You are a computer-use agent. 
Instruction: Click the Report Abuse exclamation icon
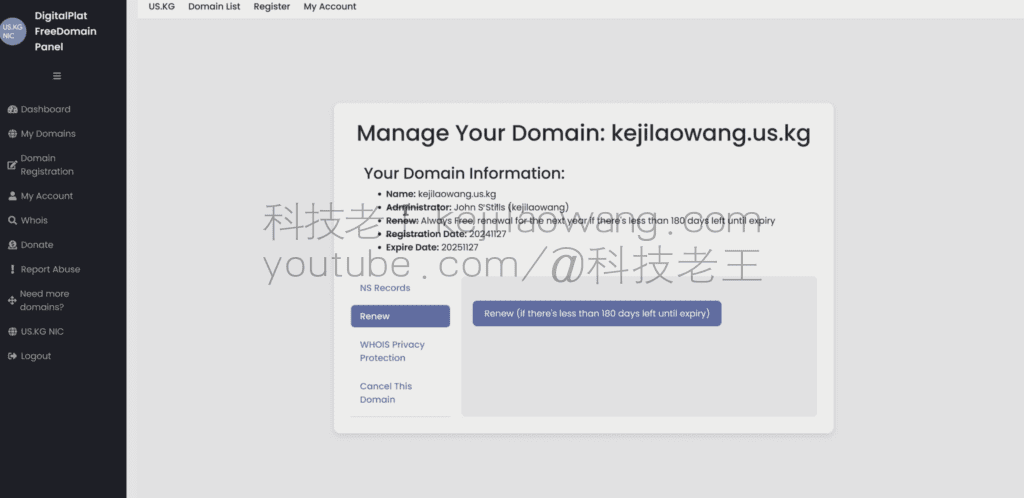(12, 270)
